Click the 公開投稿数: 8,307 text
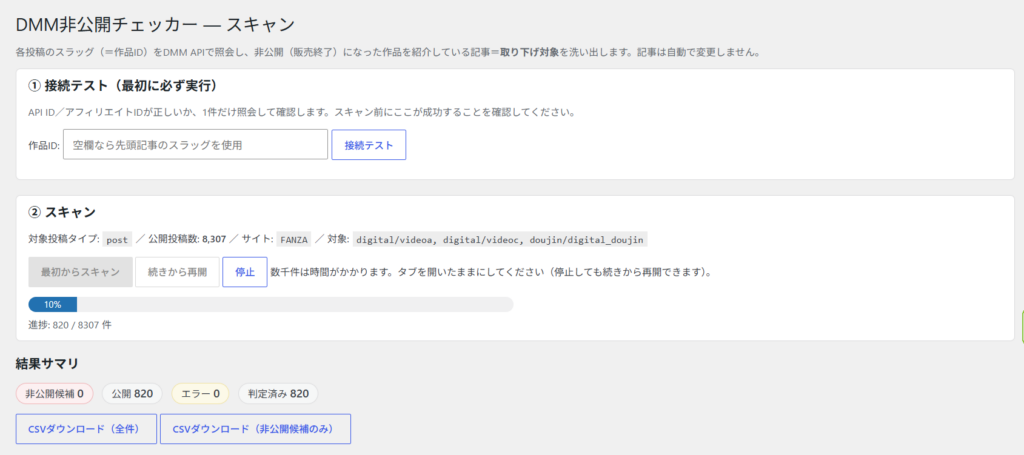Screen dimensions: 1024x455 pos(187,240)
